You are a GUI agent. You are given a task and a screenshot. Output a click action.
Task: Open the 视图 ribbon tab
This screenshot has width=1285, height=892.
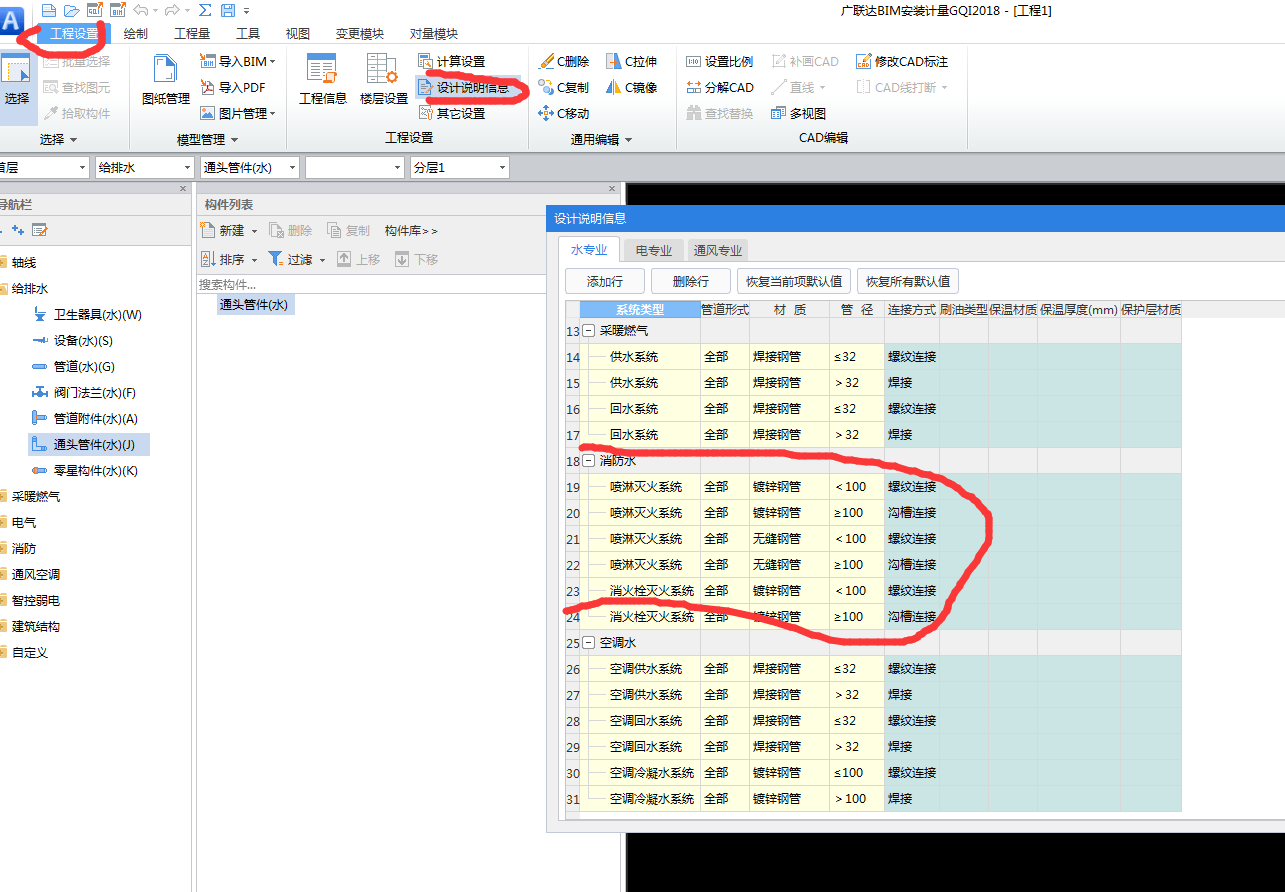point(298,34)
